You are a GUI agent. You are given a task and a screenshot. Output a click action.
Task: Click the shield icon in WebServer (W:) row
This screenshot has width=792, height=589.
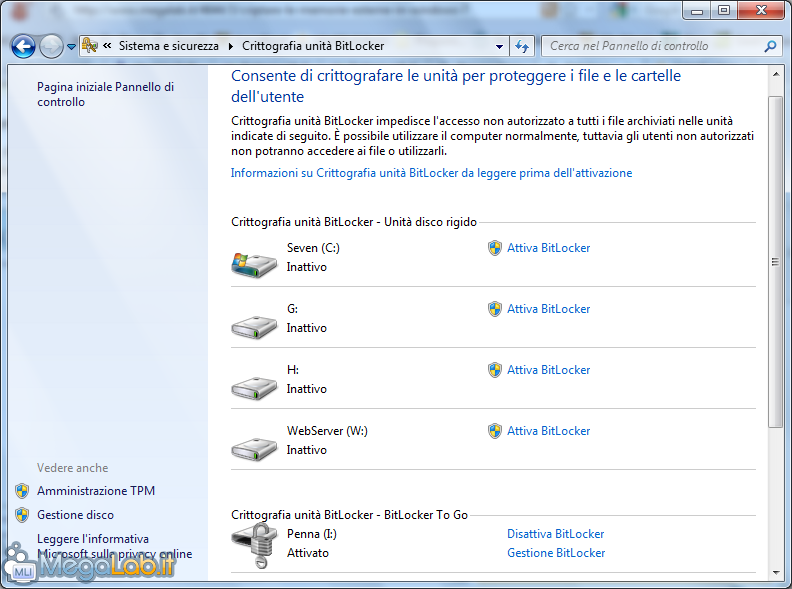point(494,431)
